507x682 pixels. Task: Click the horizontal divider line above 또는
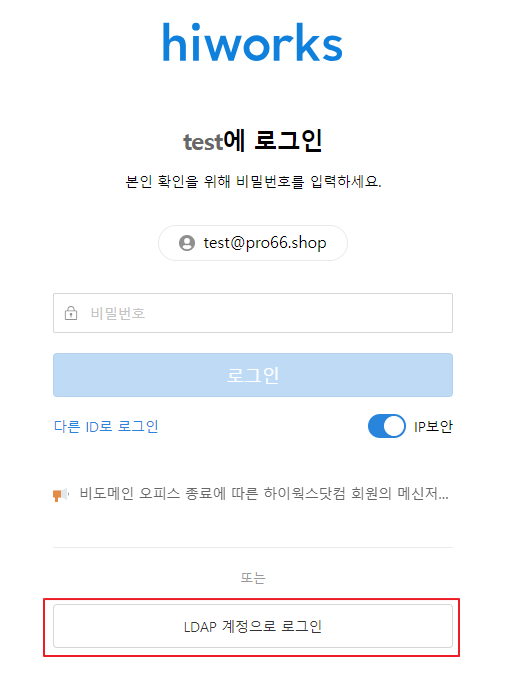(x=253, y=547)
